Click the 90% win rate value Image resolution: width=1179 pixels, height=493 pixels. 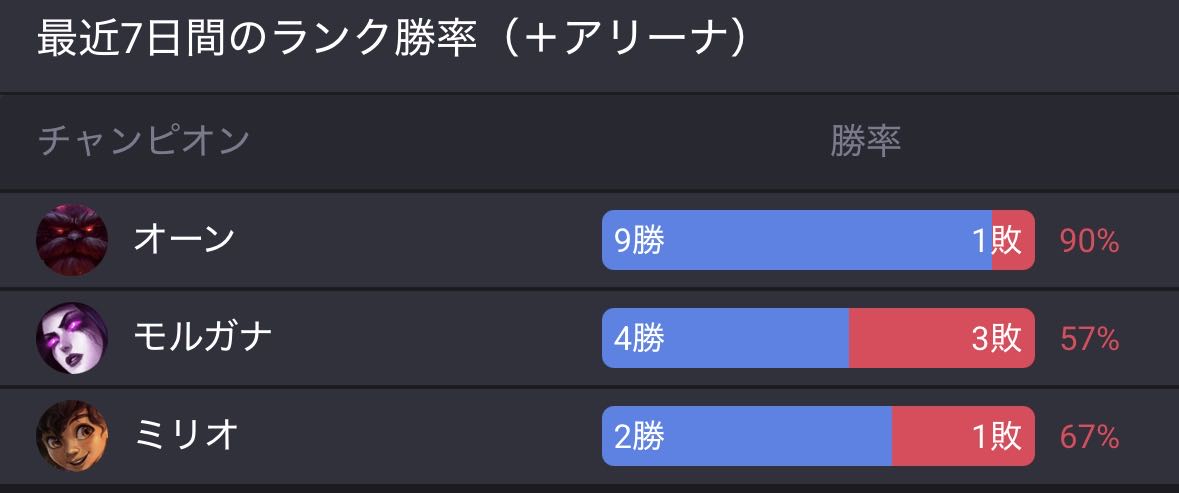[x=1089, y=240]
